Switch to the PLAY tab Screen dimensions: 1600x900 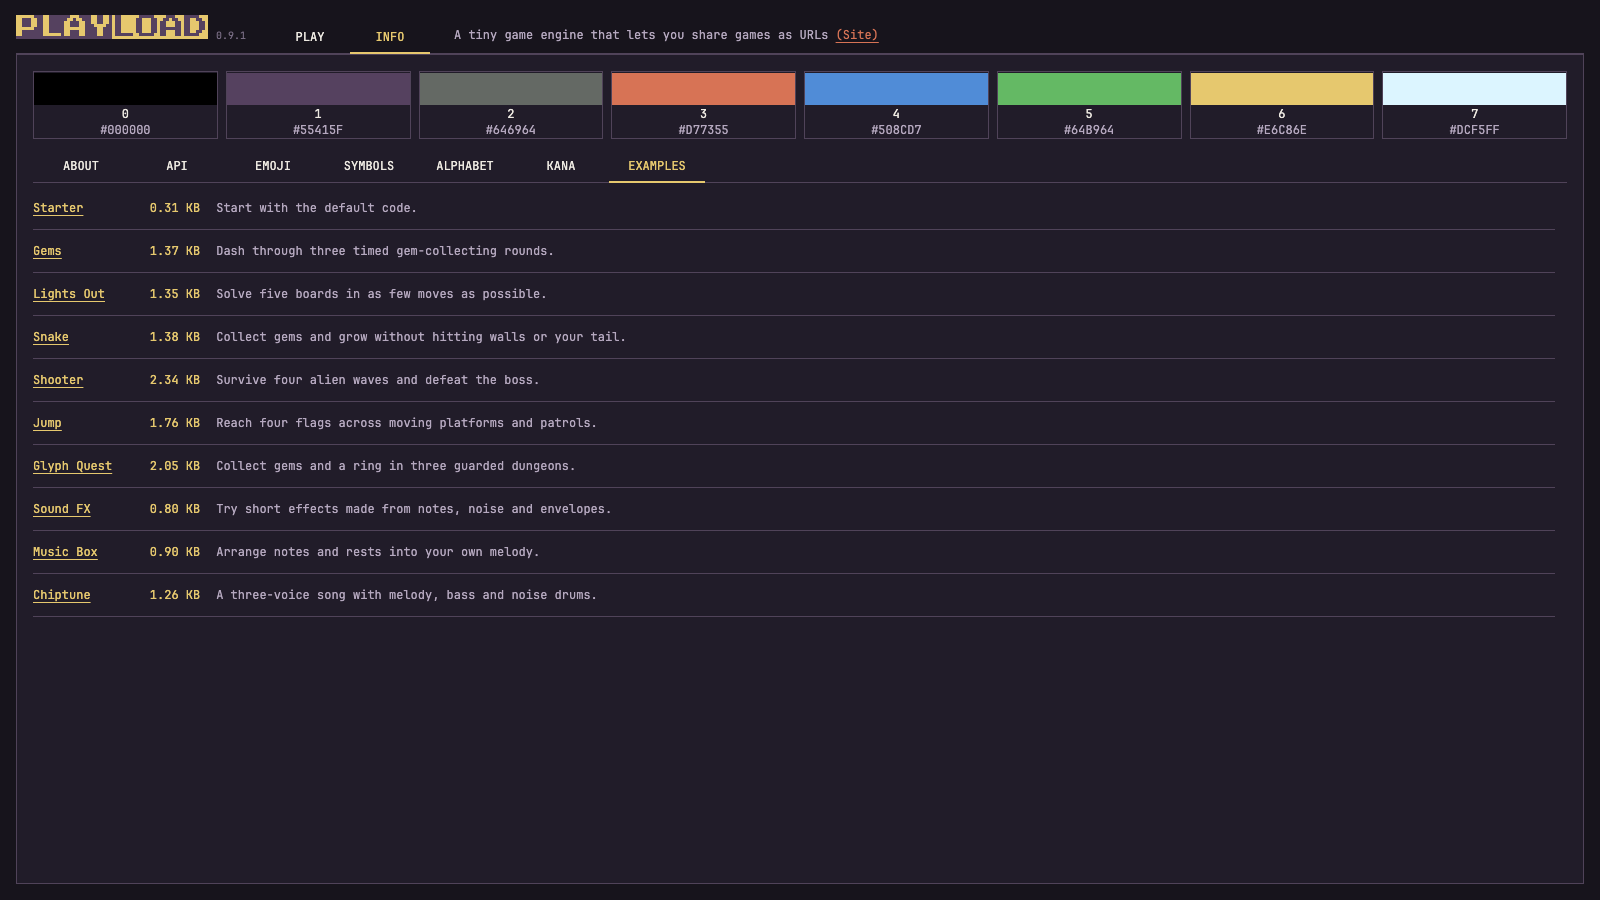pyautogui.click(x=310, y=37)
